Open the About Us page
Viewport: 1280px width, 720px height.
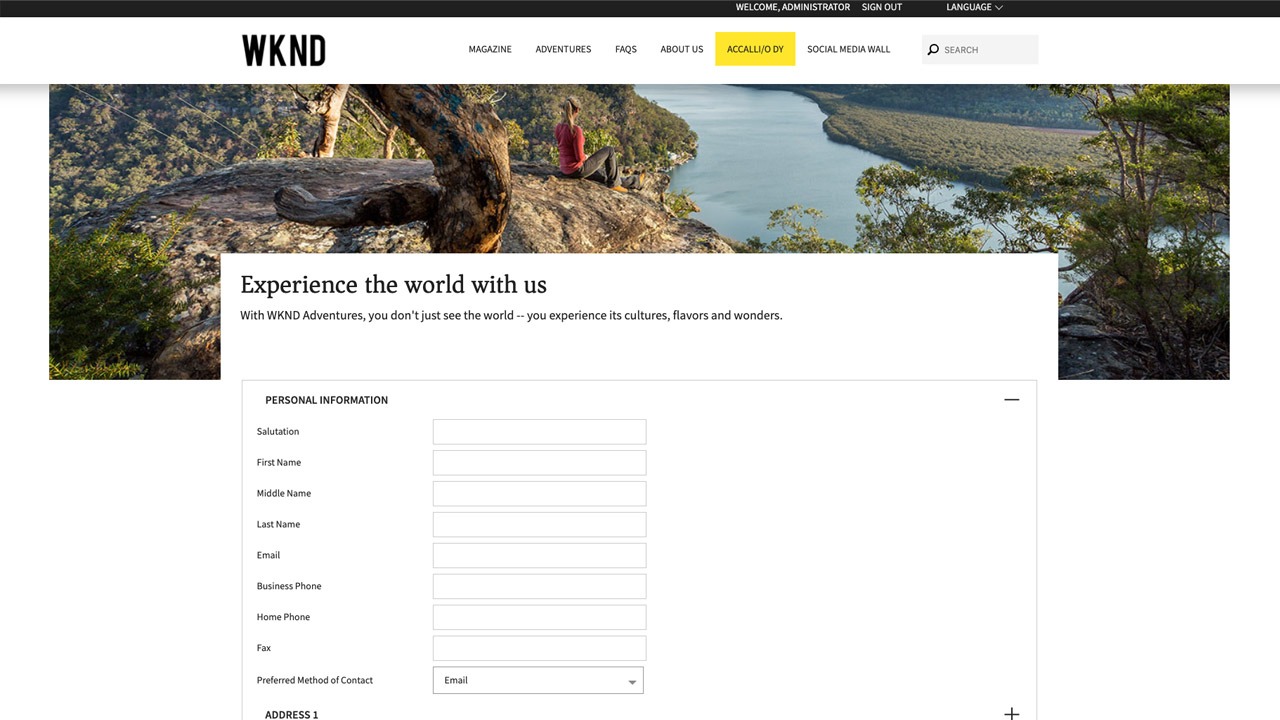click(x=682, y=49)
